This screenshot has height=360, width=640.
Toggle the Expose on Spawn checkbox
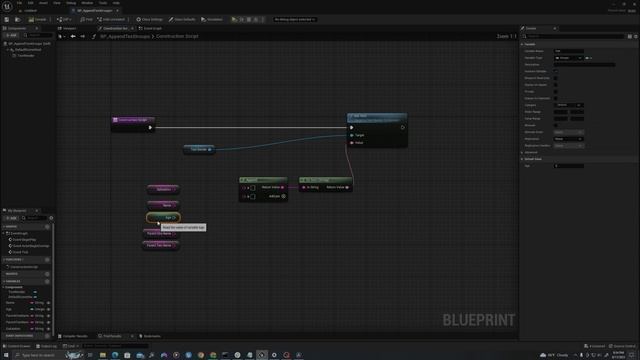click(x=556, y=85)
